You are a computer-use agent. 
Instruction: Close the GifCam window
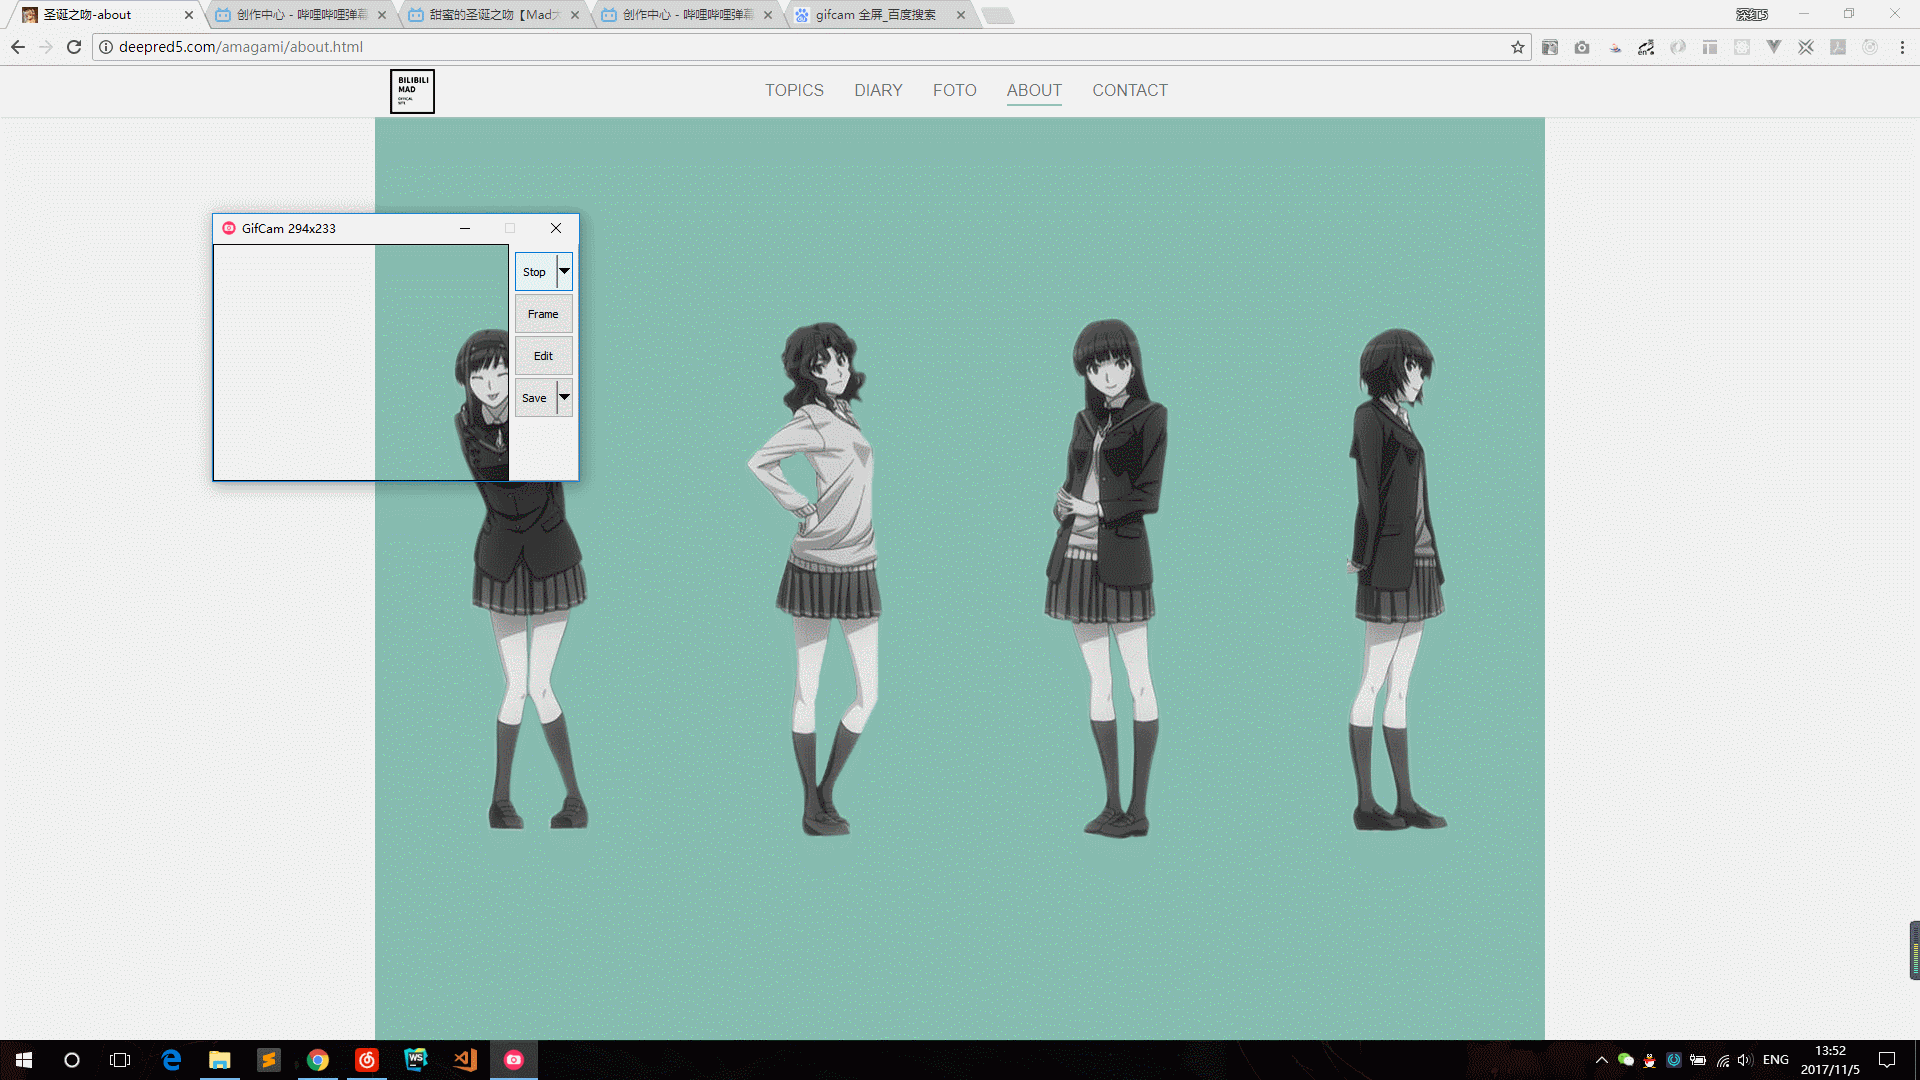pos(556,229)
